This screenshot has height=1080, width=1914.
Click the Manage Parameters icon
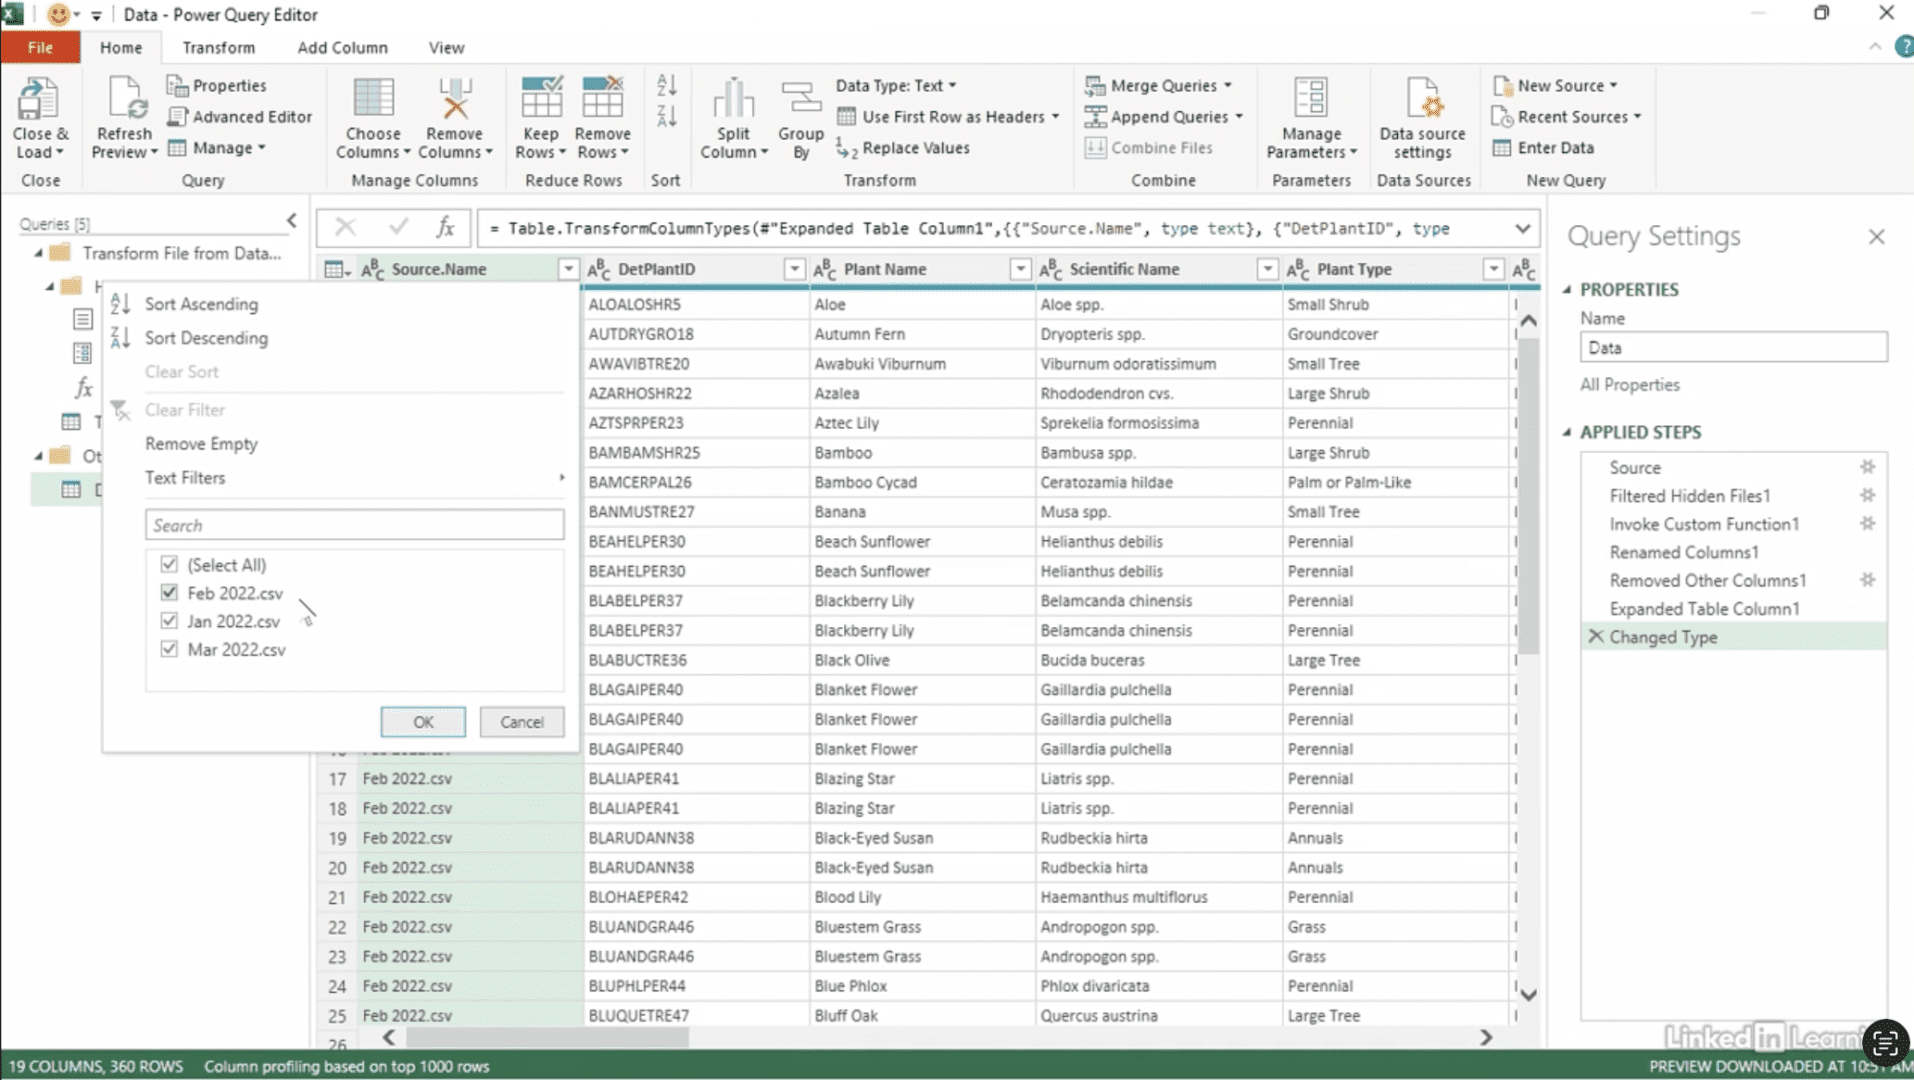click(x=1311, y=100)
